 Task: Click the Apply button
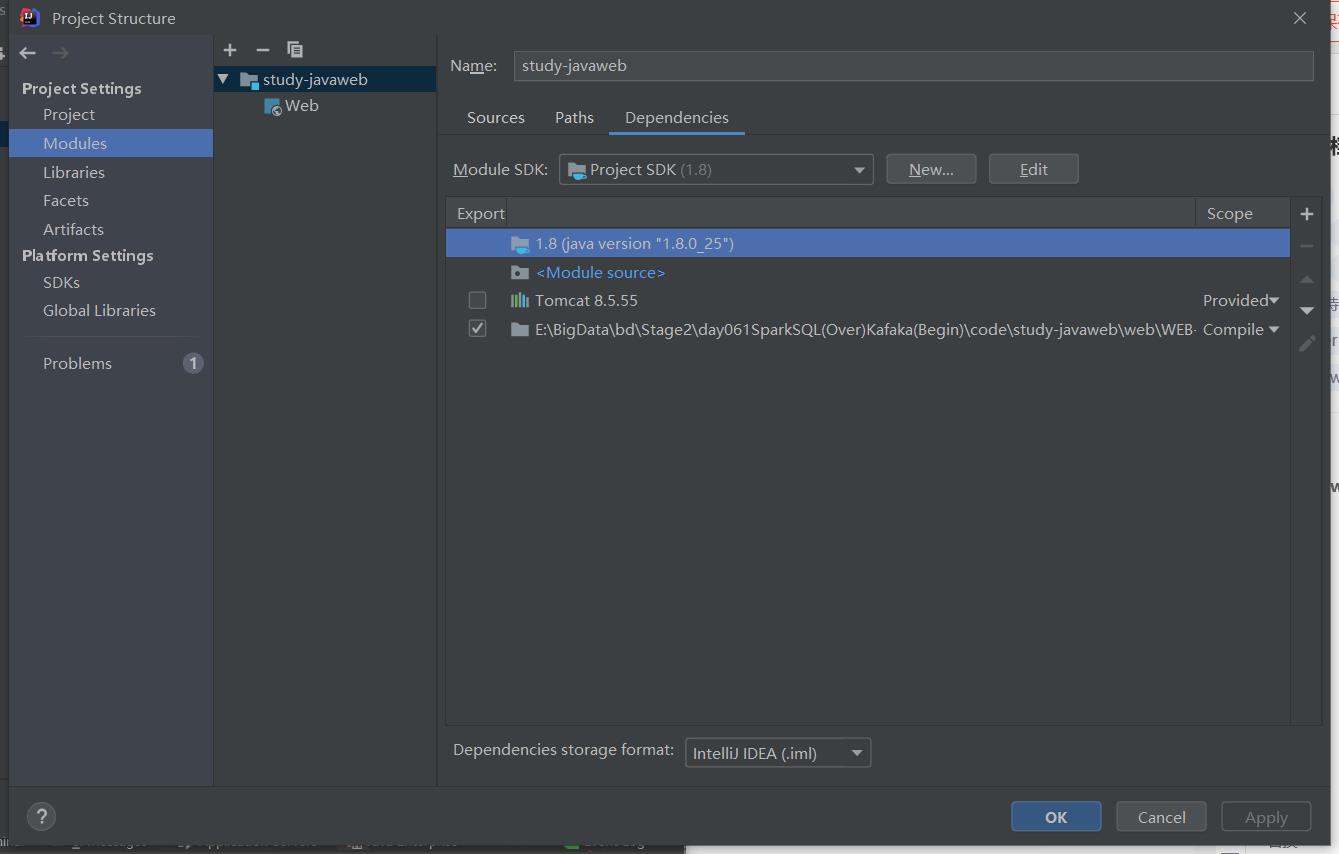tap(1266, 817)
